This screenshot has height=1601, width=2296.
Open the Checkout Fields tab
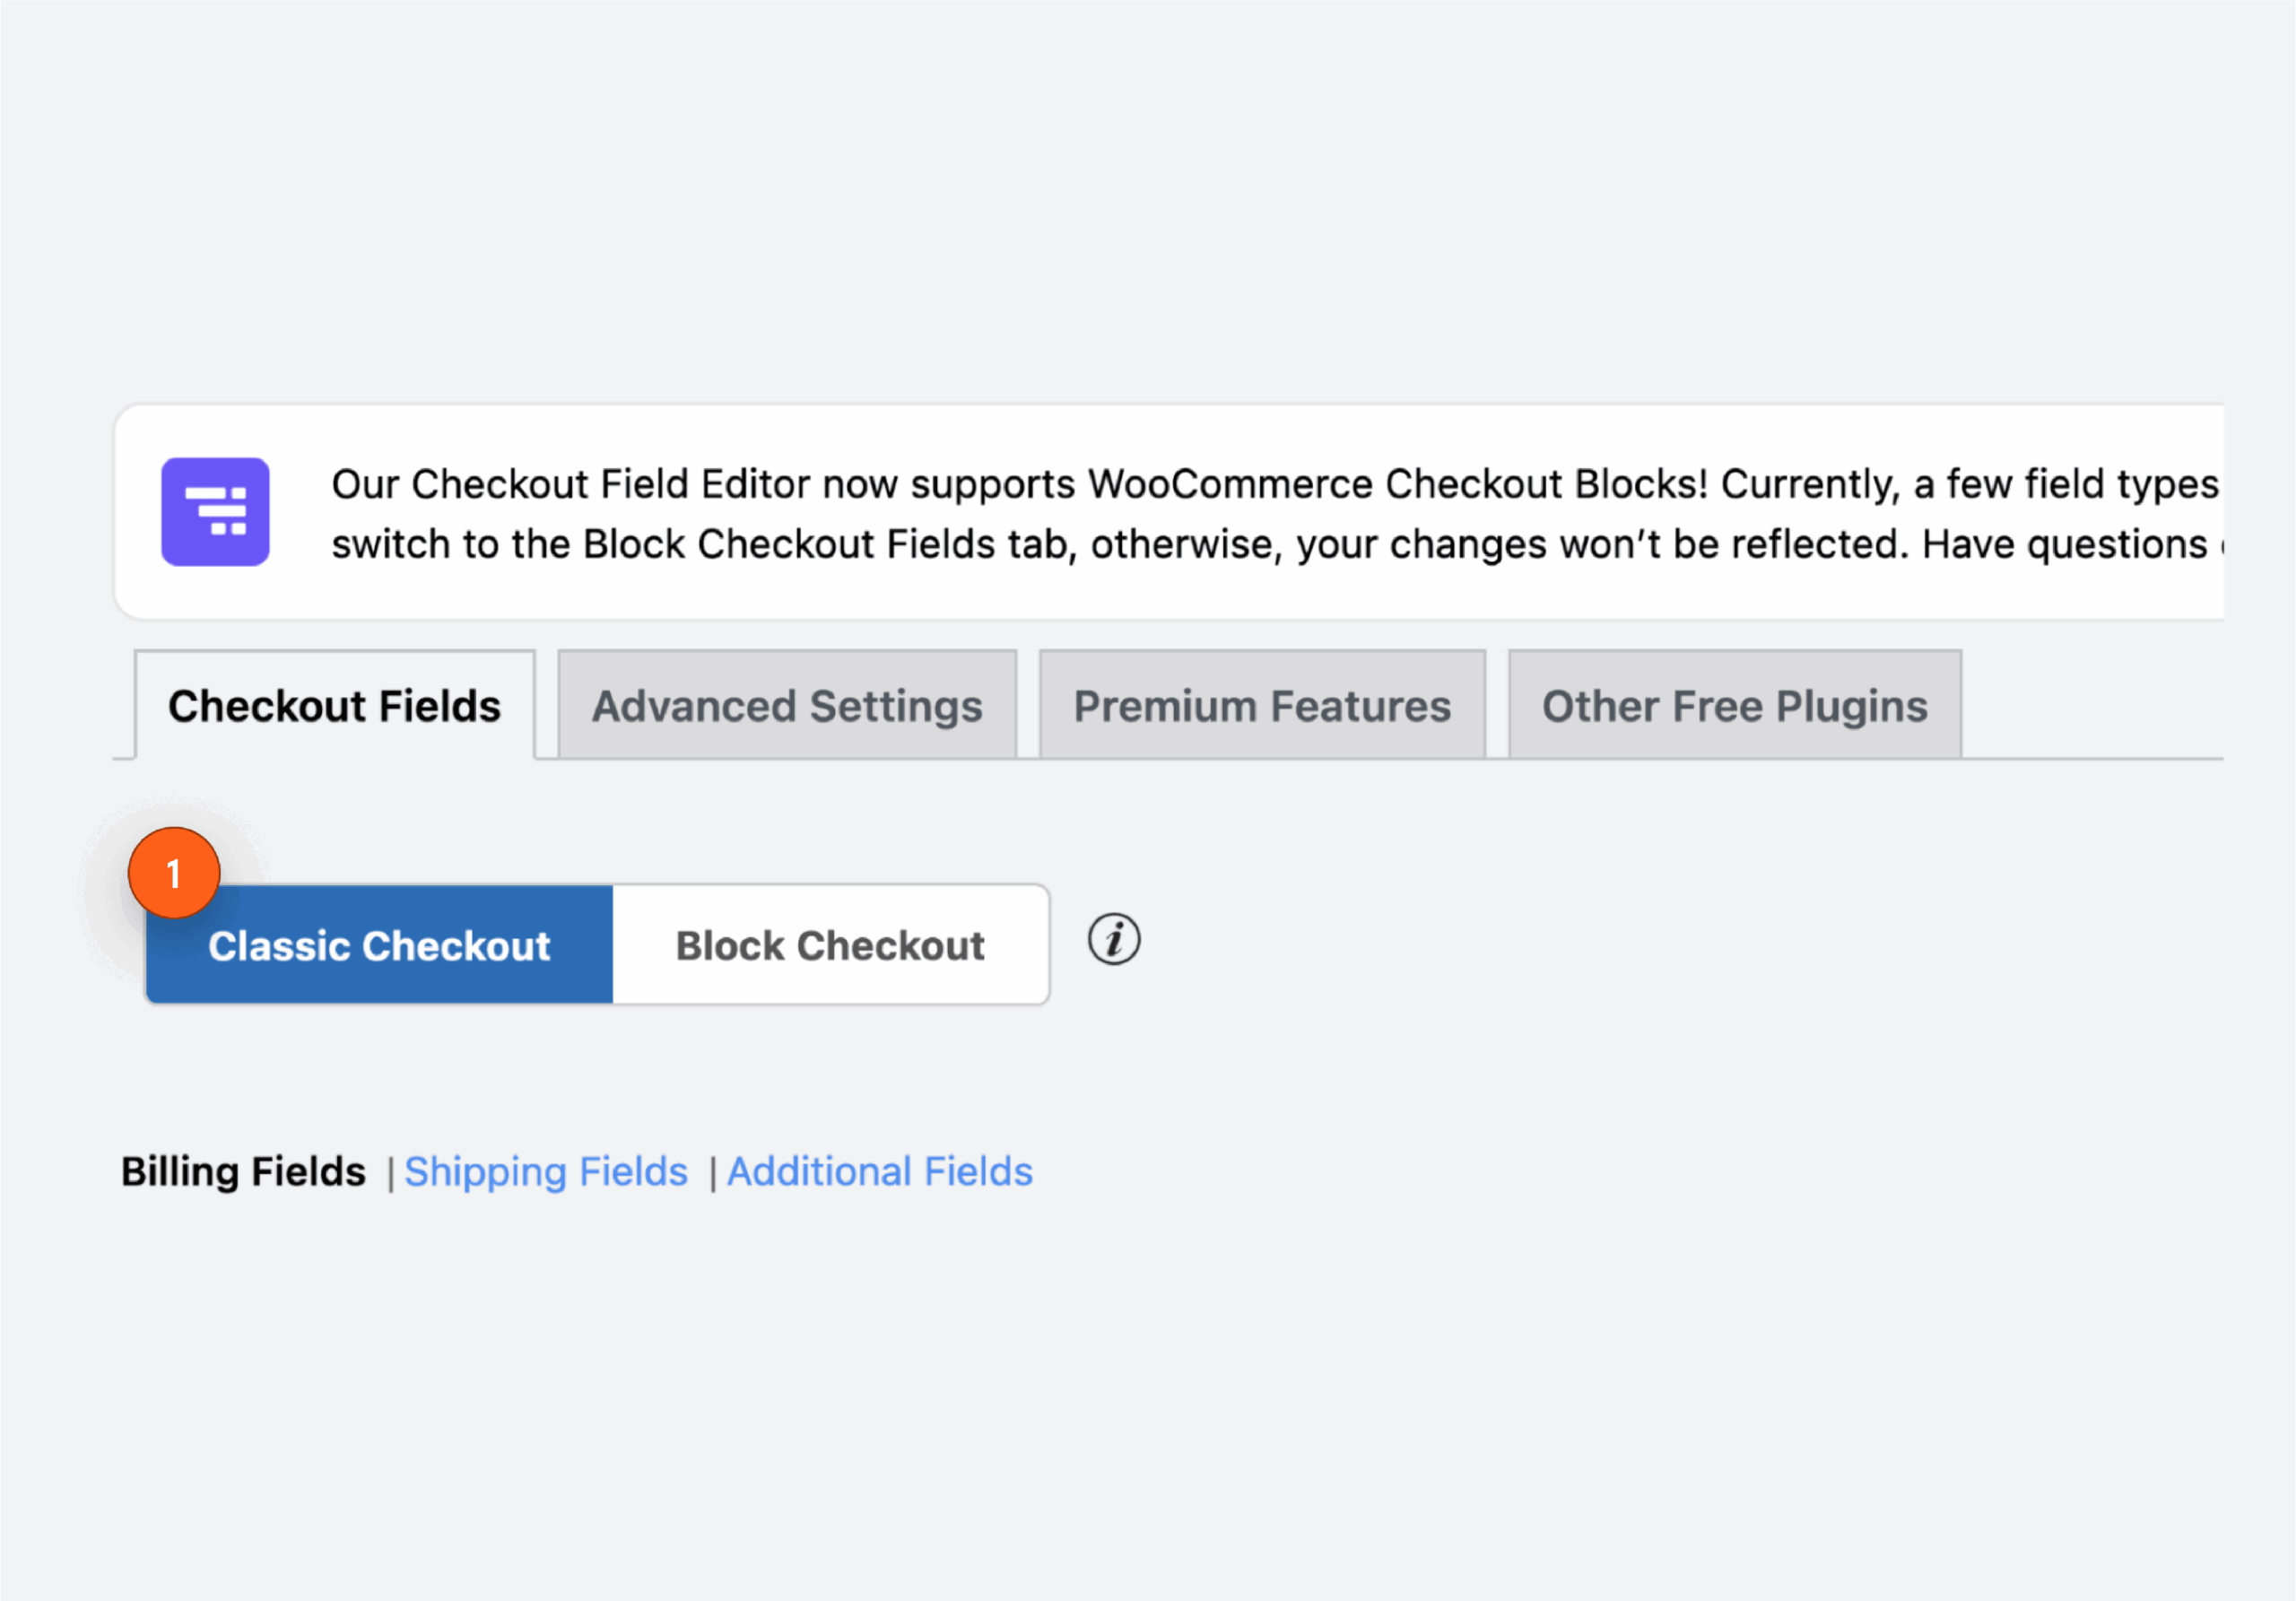334,705
